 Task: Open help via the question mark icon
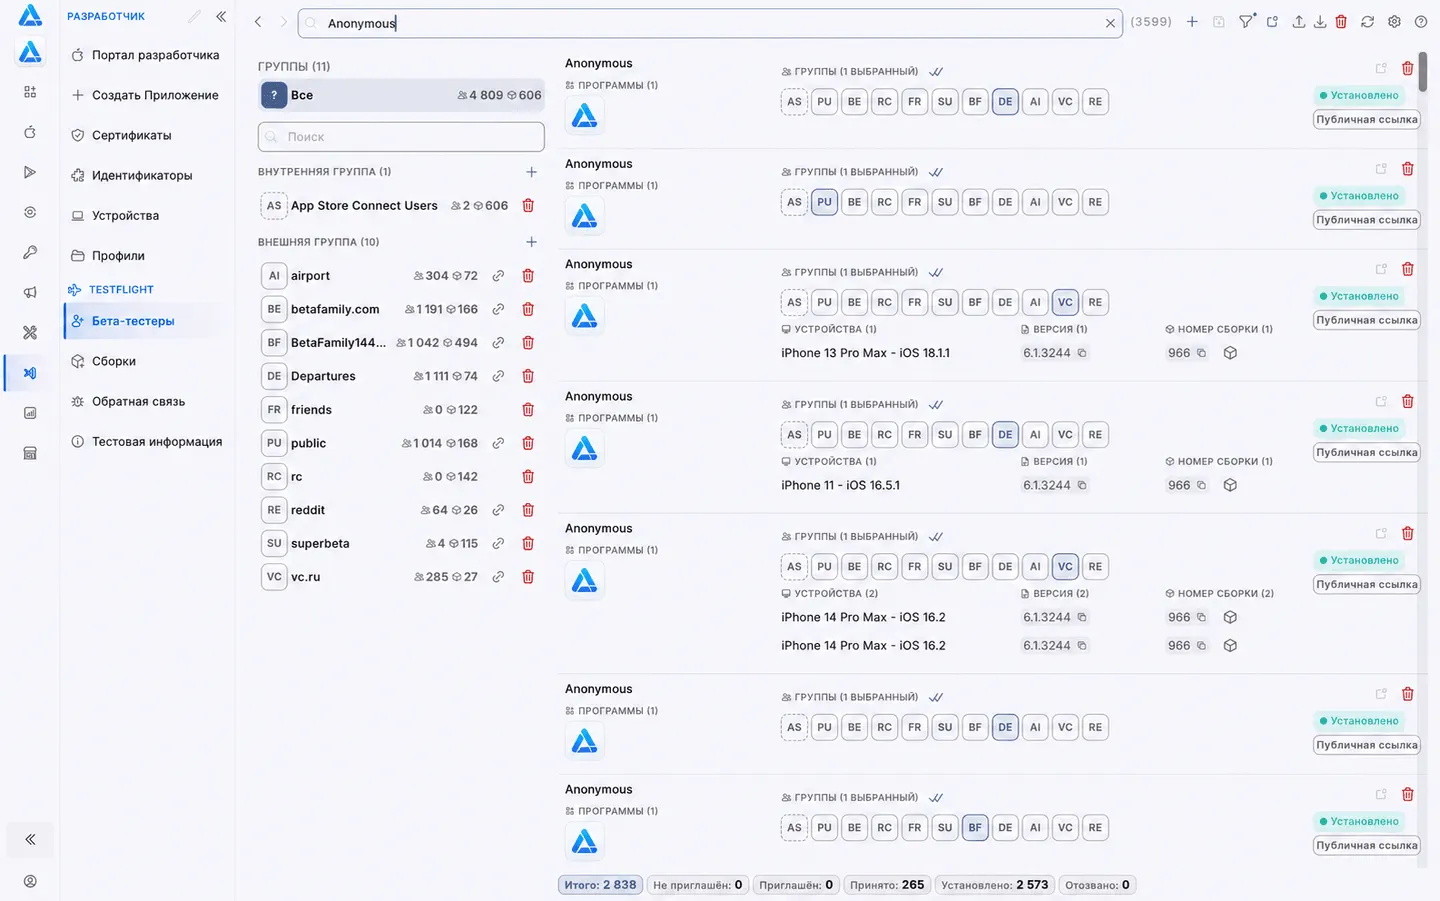tap(1421, 22)
